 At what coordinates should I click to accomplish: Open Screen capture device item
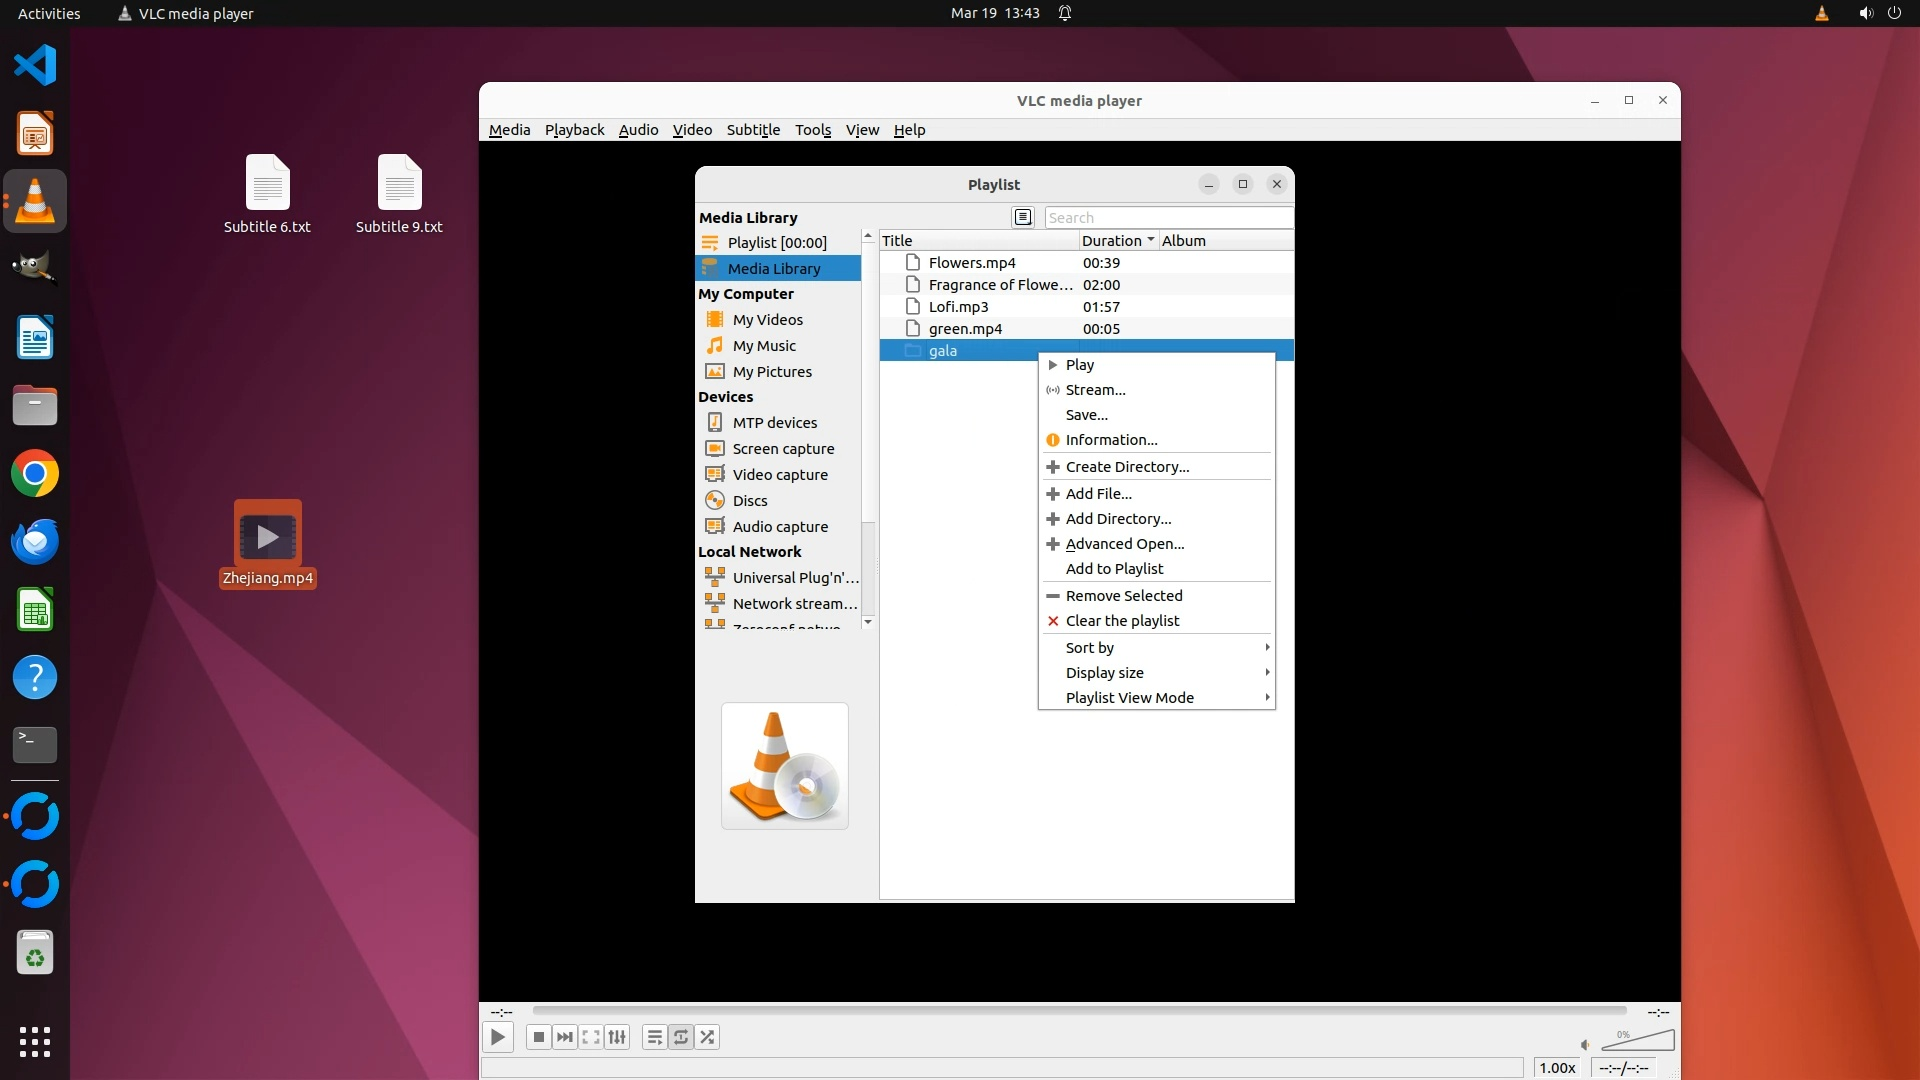point(782,449)
